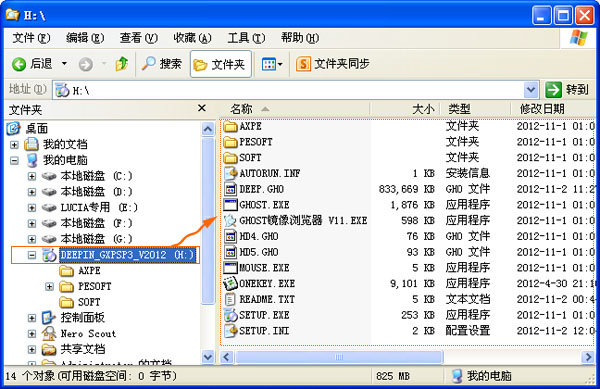This screenshot has width=600, height=389.
Task: Click the address bar field showing H:\
Action: pyautogui.click(x=289, y=90)
